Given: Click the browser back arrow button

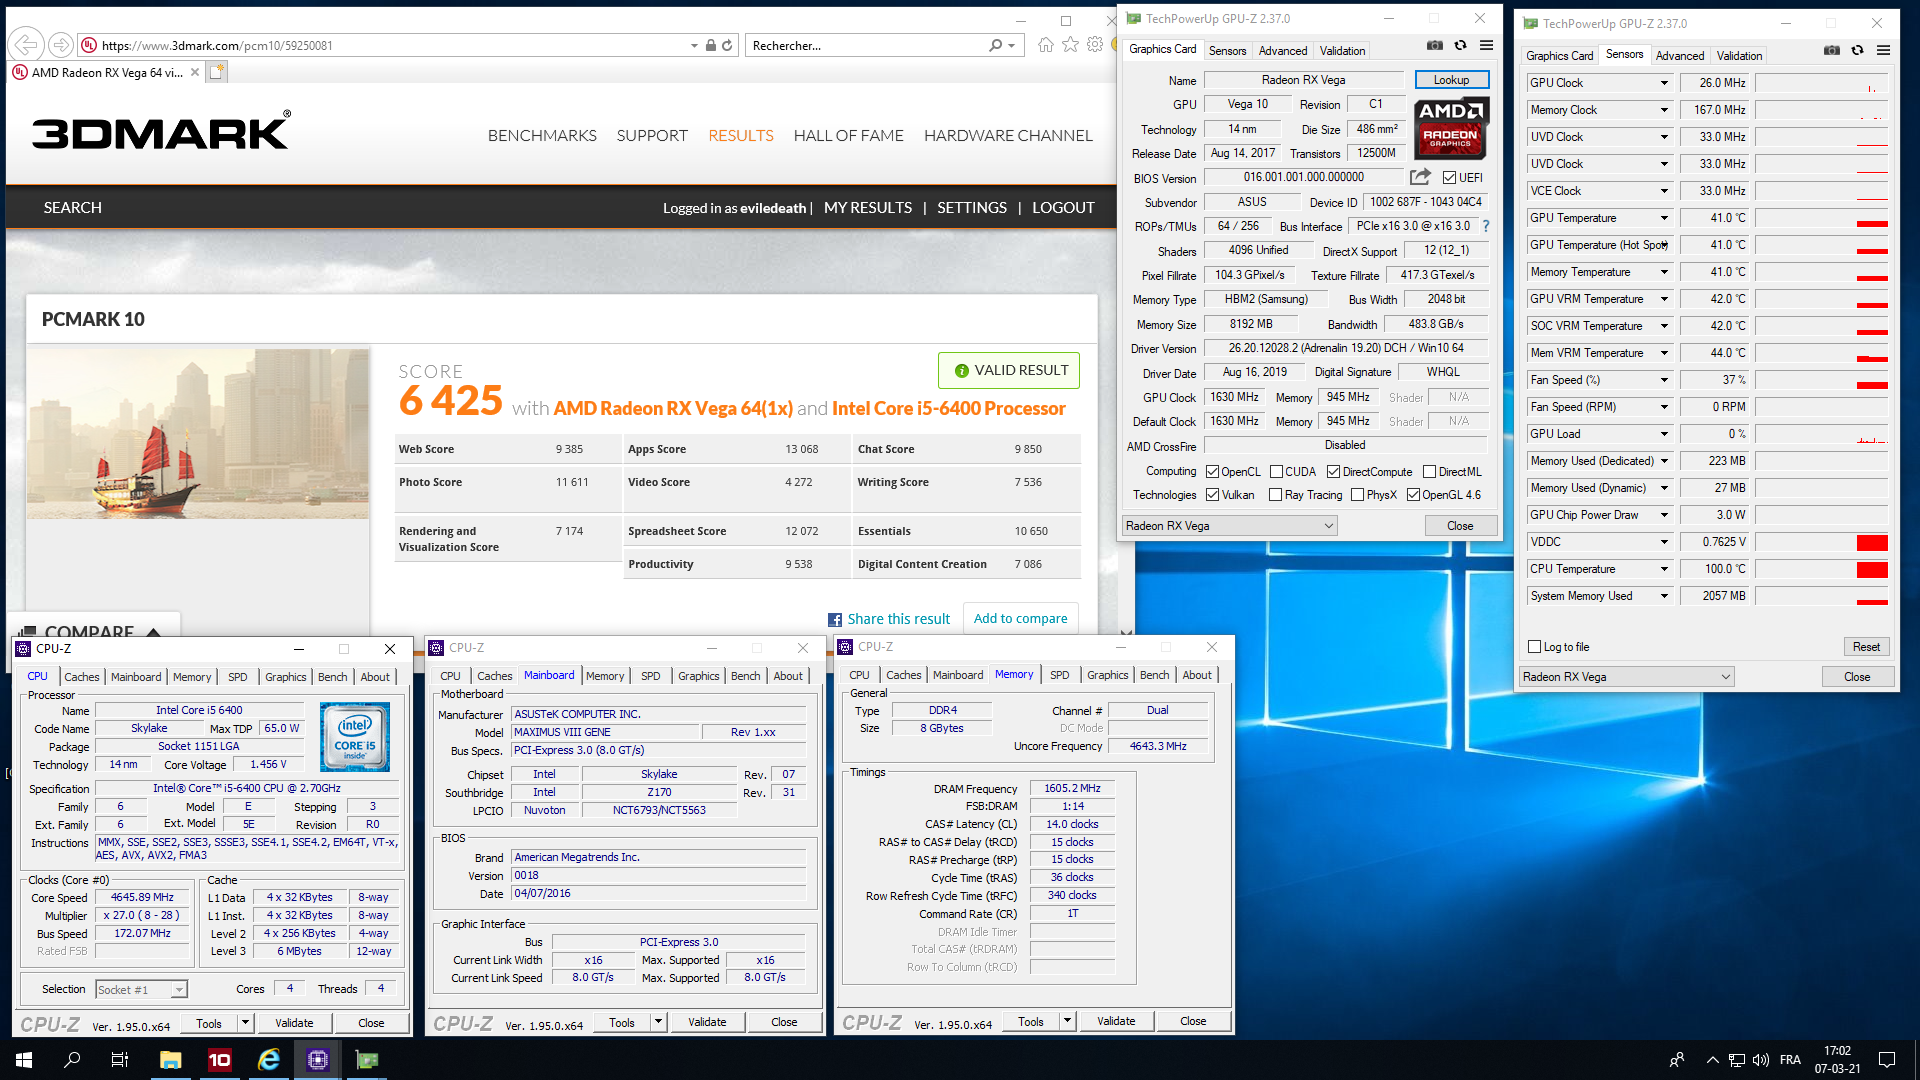Looking at the screenshot, I should pyautogui.click(x=27, y=45).
